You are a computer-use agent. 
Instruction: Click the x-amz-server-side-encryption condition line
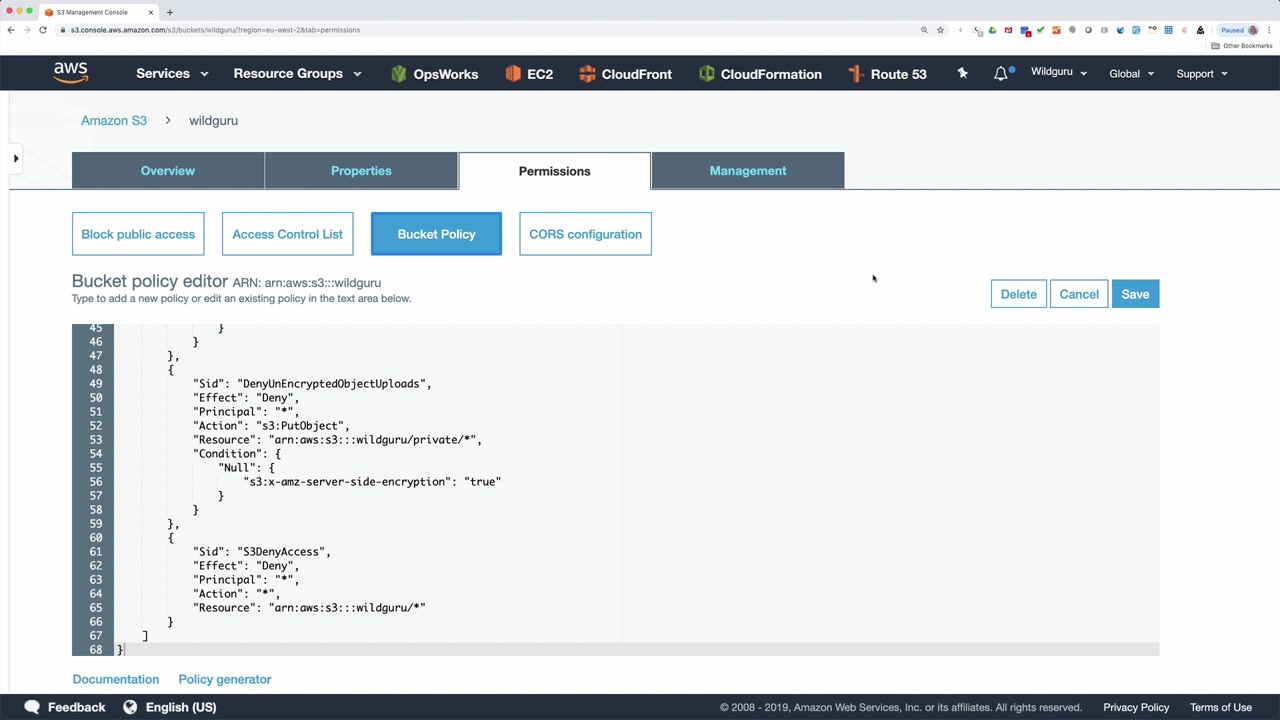pos(372,482)
